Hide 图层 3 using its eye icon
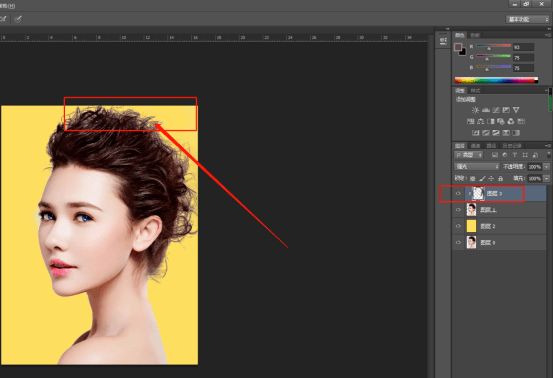 (x=458, y=193)
